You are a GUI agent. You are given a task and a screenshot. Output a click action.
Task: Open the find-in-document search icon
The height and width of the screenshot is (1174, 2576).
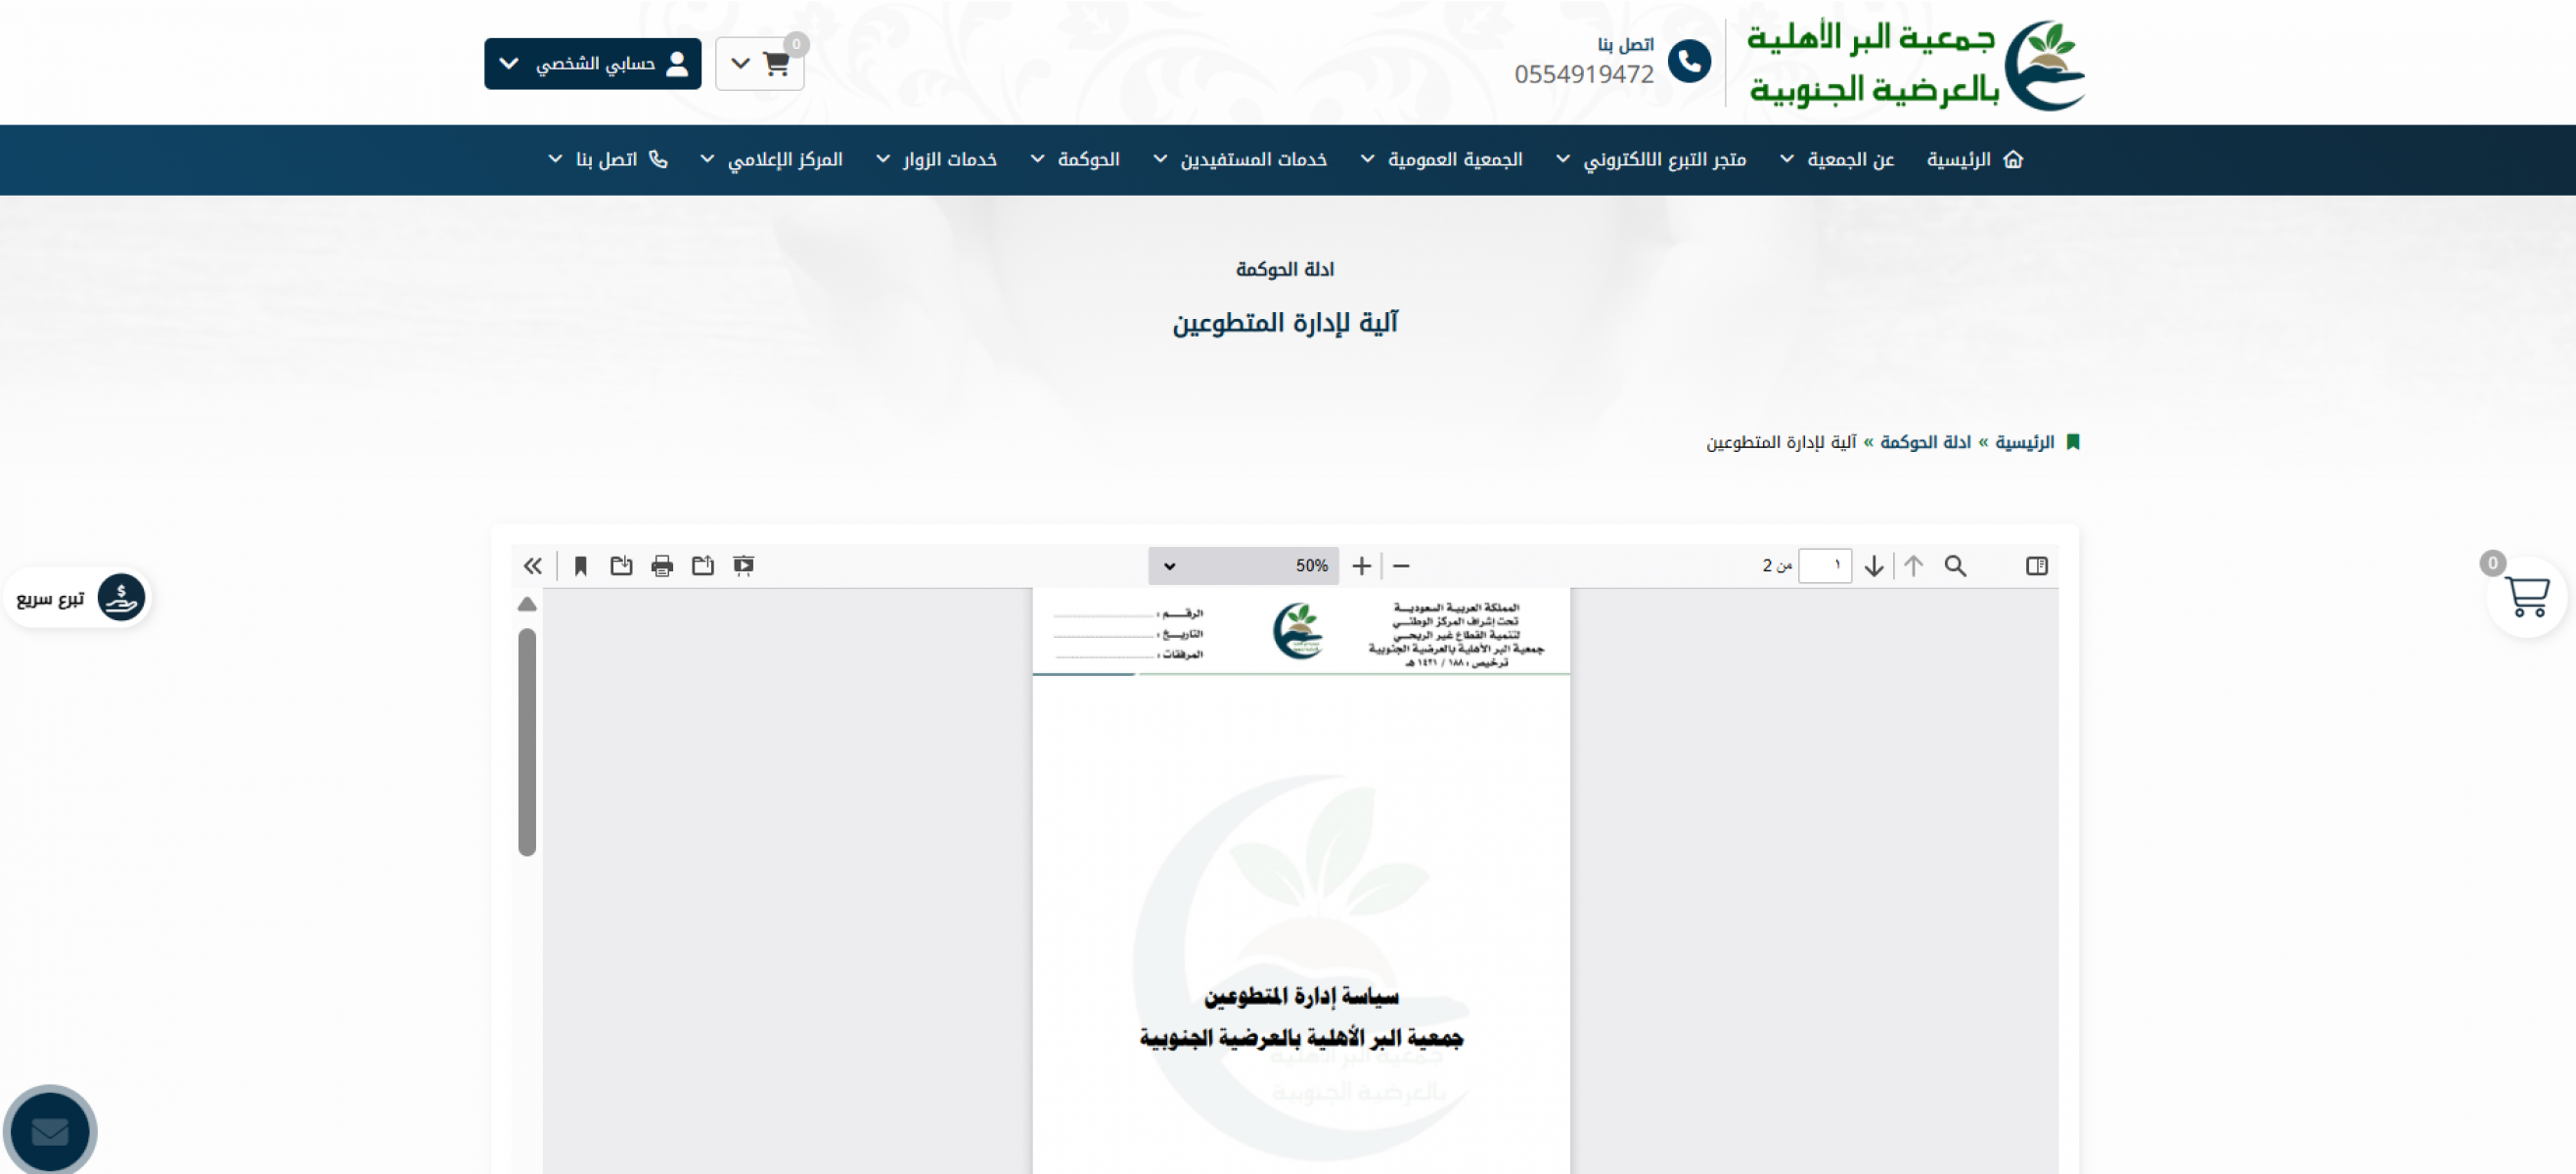coord(1955,566)
